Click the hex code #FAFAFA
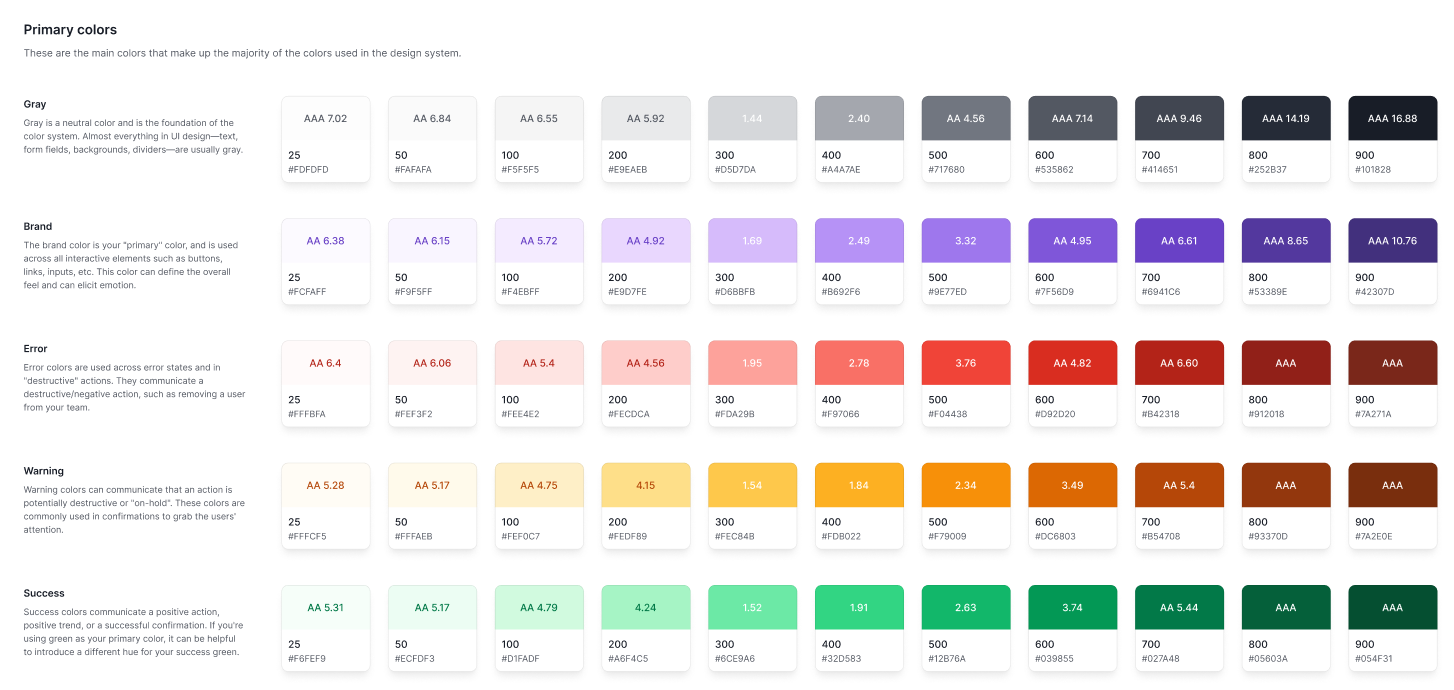This screenshot has width=1454, height=690. click(x=413, y=170)
